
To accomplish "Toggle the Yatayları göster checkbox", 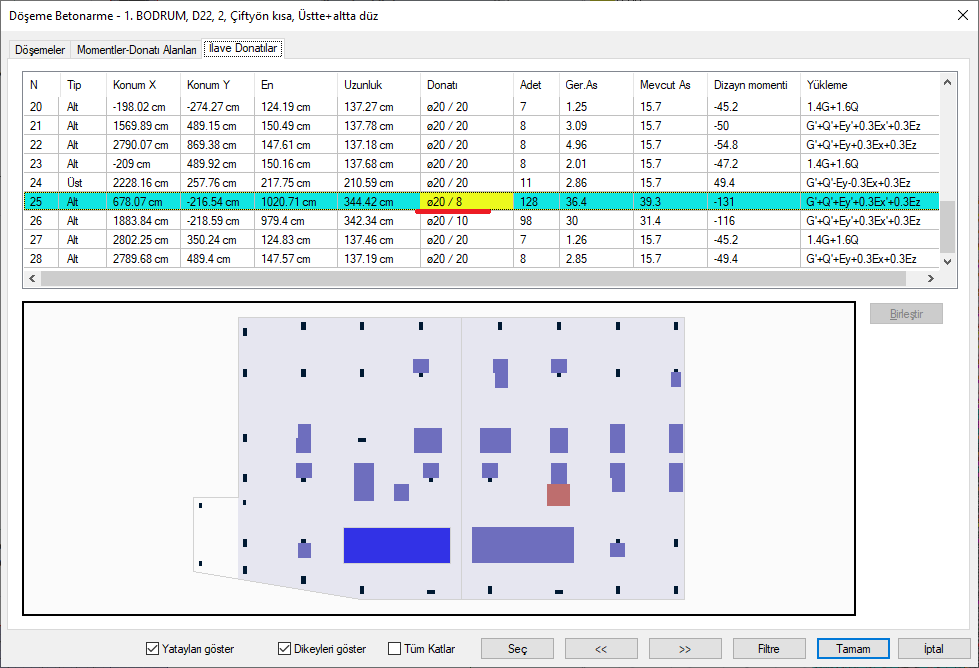I will (x=190, y=649).
